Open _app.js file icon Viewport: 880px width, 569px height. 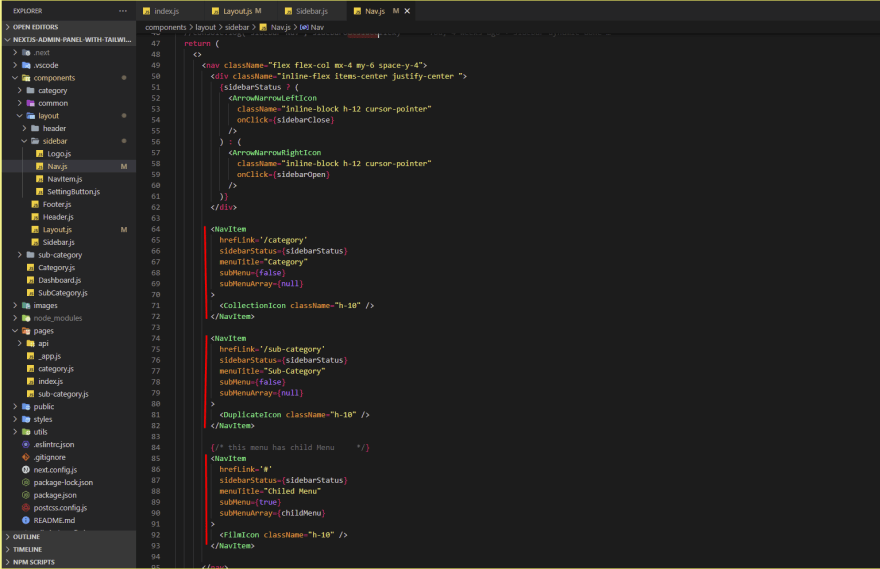click(31, 356)
